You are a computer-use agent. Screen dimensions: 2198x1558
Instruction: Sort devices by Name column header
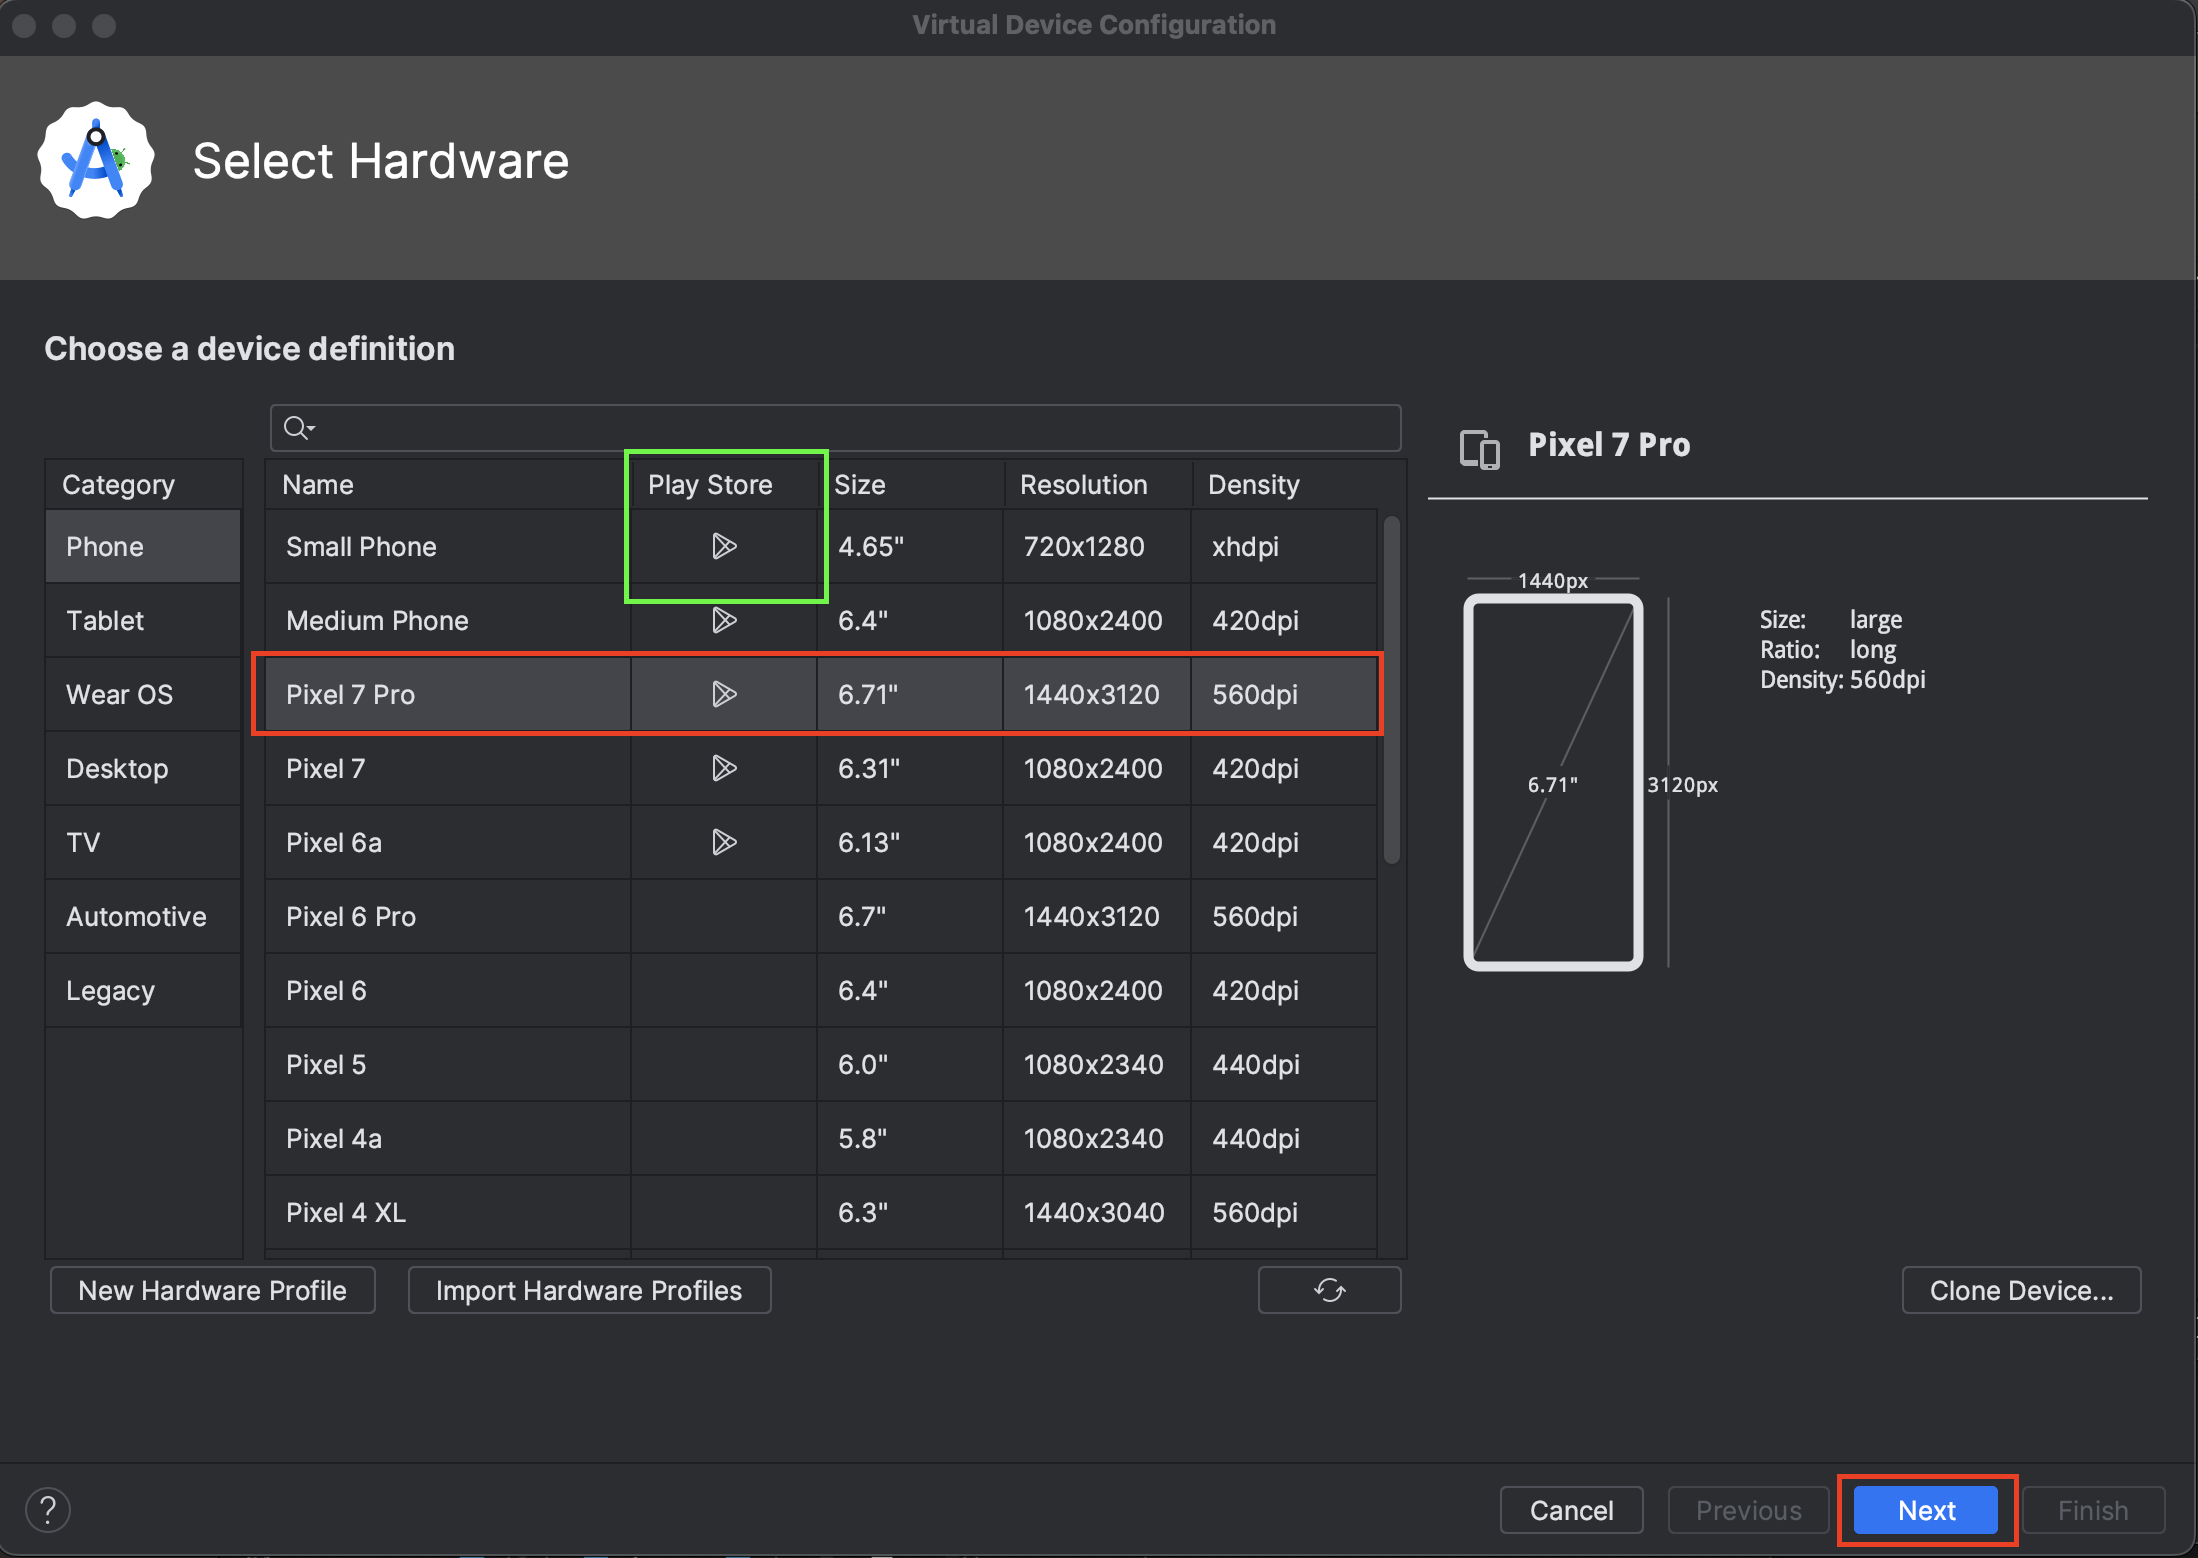[x=318, y=484]
